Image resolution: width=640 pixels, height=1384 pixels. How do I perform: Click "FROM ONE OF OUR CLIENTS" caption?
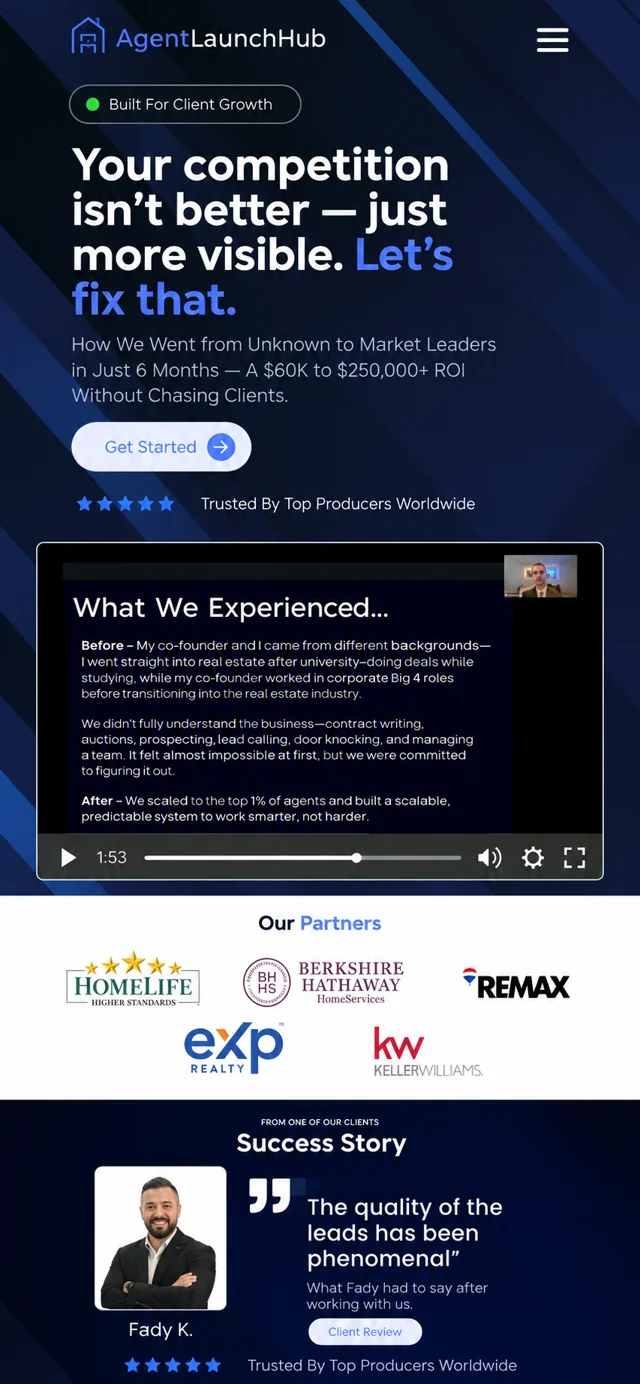pos(320,1122)
